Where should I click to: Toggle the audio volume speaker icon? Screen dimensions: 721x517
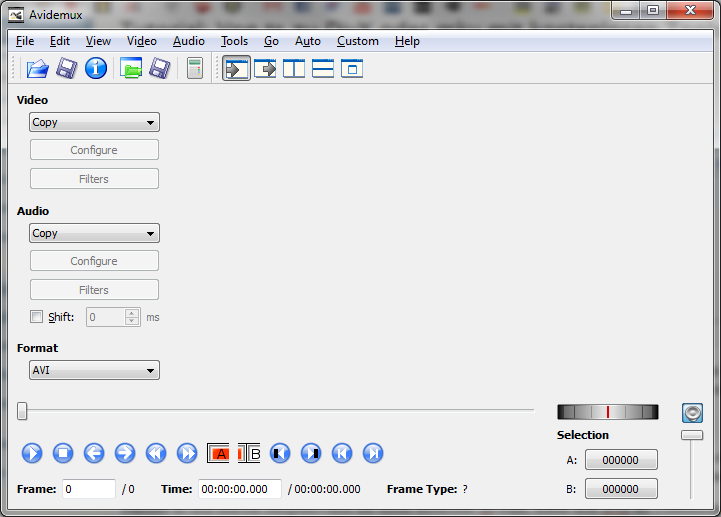[692, 413]
